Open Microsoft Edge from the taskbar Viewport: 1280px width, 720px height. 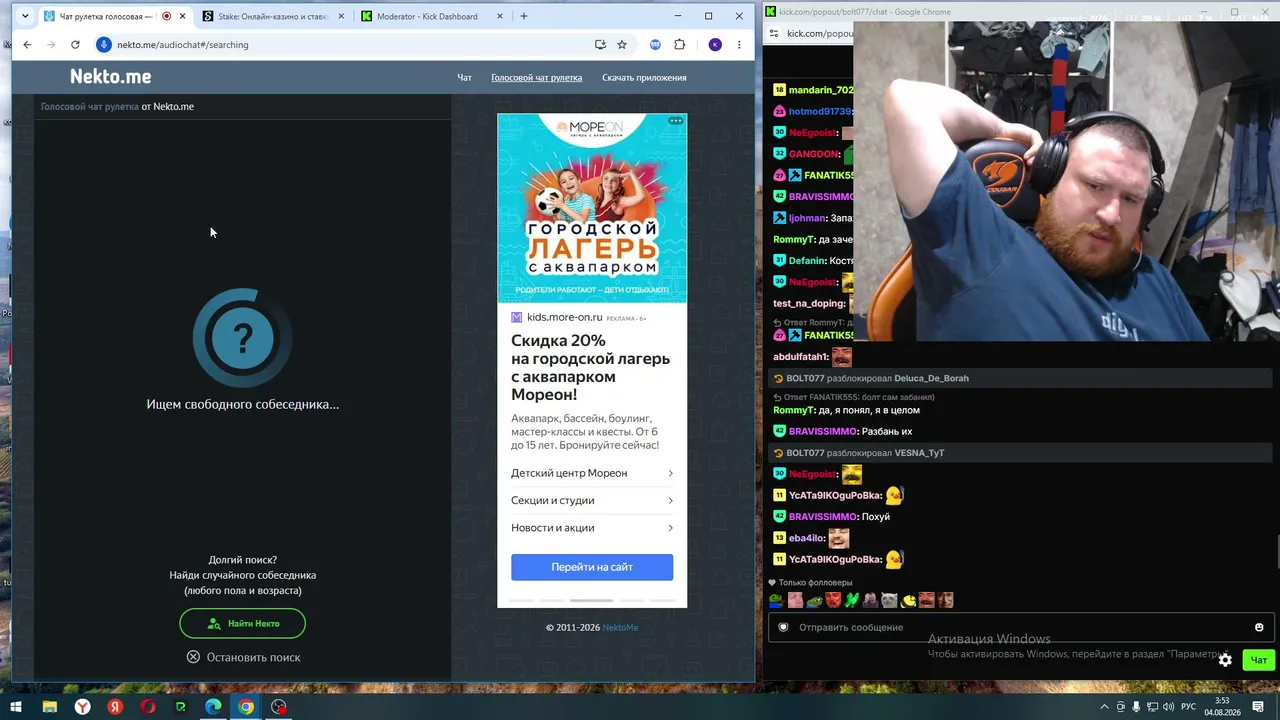(213, 707)
